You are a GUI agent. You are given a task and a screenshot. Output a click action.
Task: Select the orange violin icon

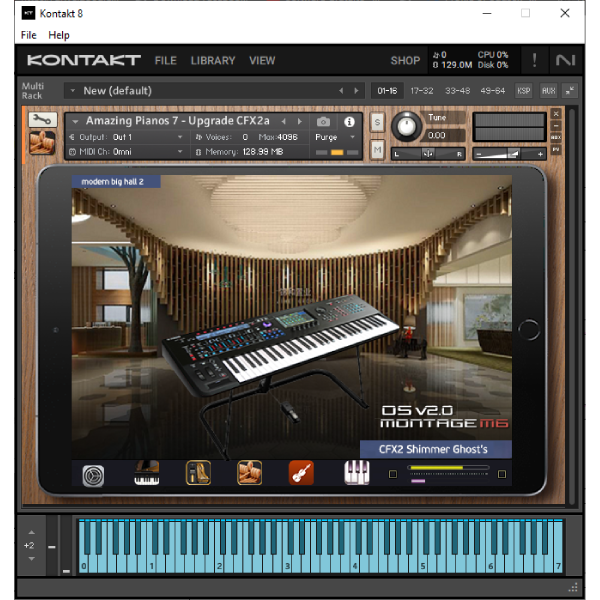tap(301, 473)
